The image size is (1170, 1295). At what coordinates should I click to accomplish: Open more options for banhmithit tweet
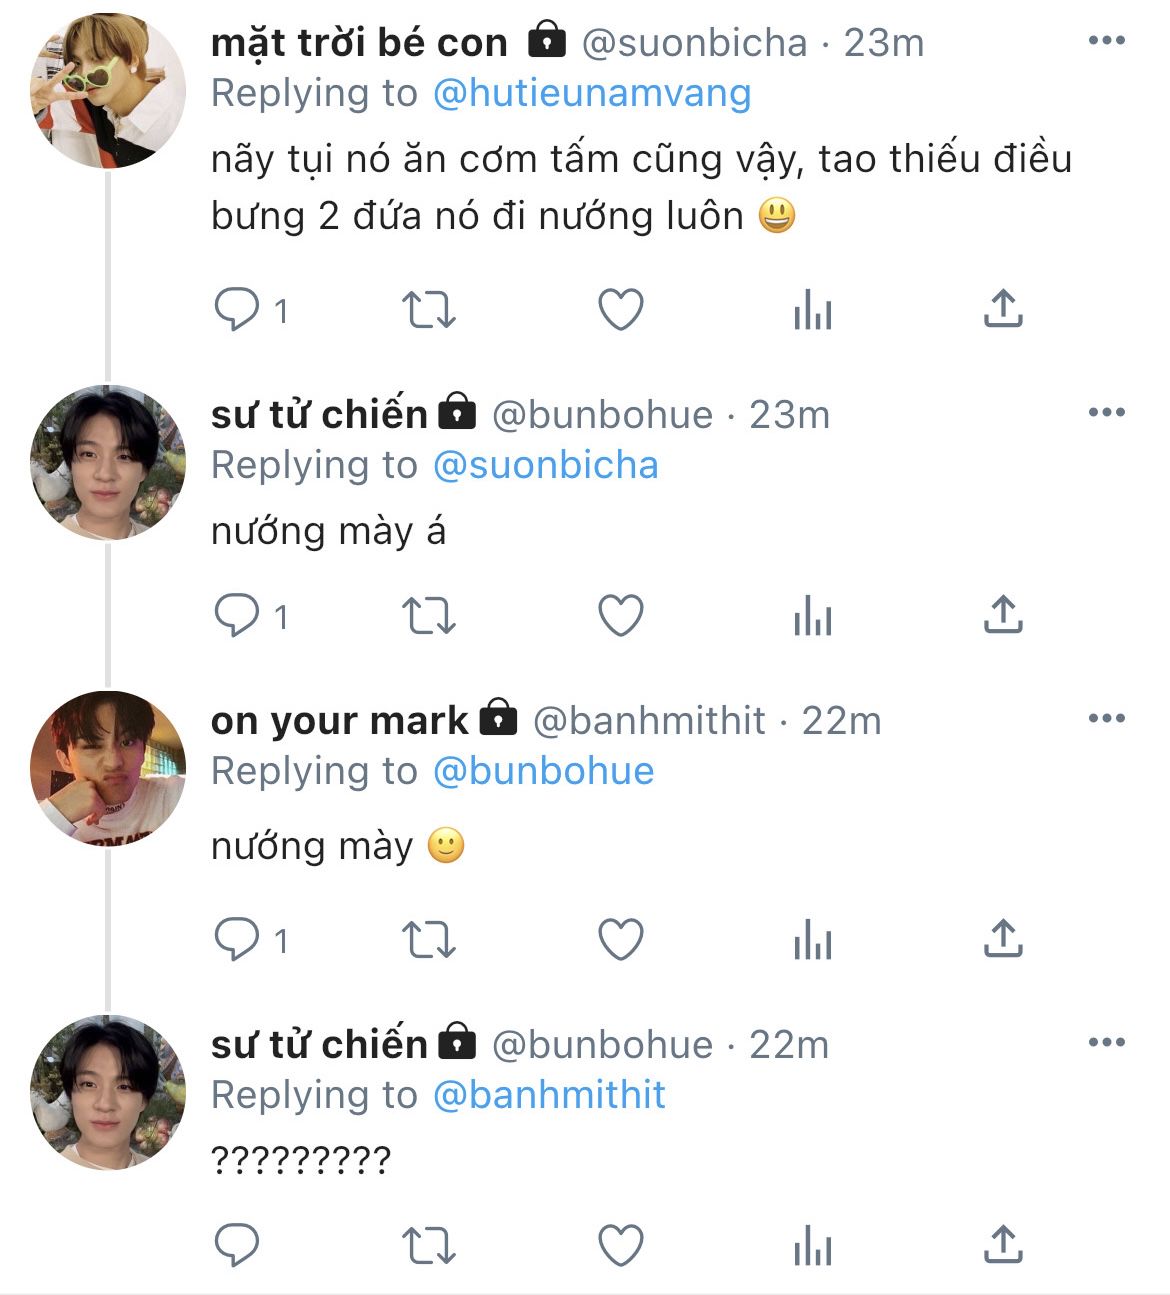click(x=1106, y=719)
